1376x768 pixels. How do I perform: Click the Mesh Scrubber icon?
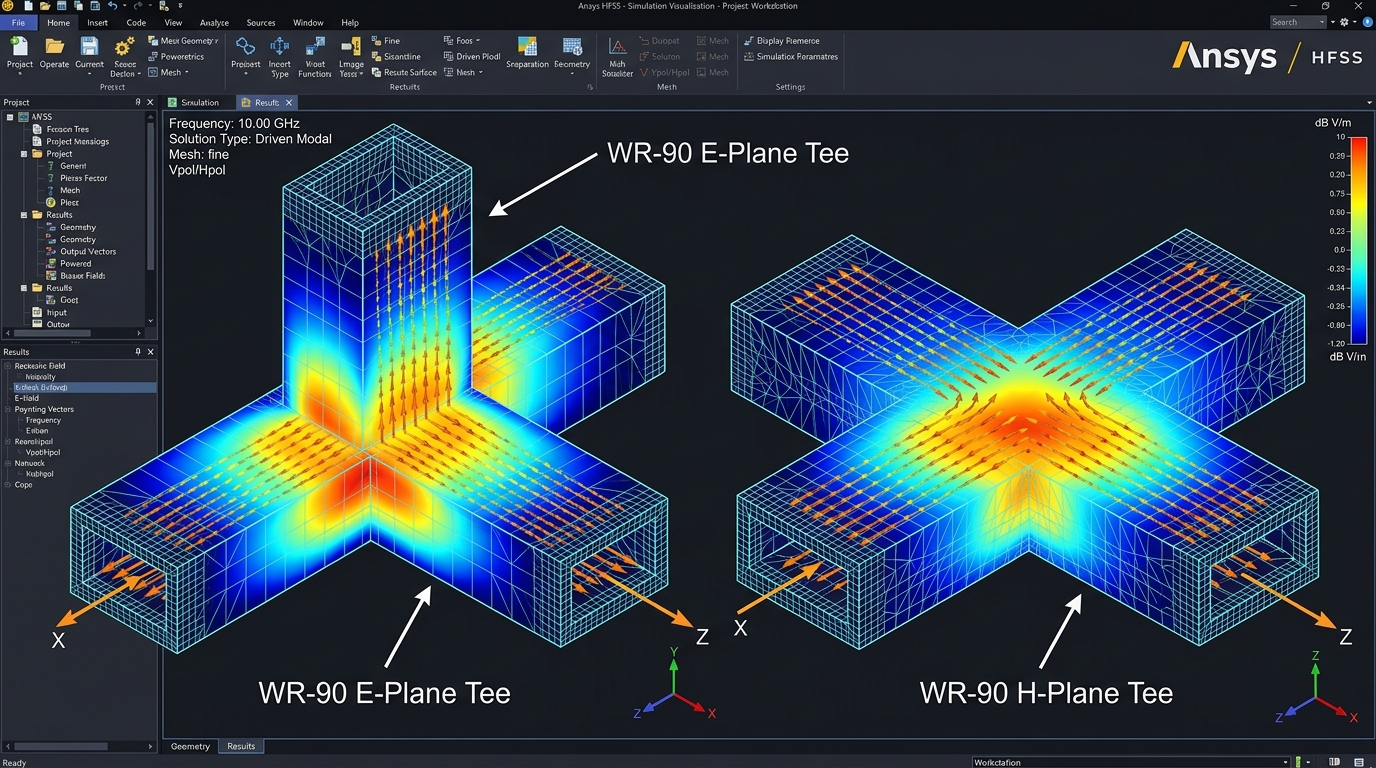[x=617, y=48]
